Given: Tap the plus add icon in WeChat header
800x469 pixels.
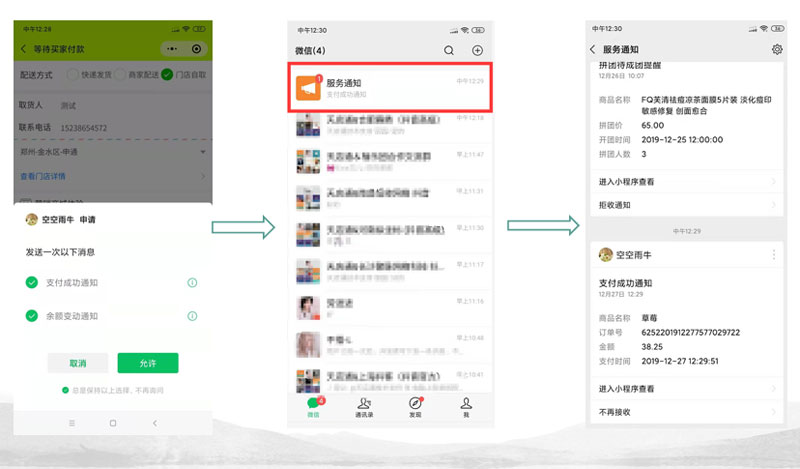Looking at the screenshot, I should [x=477, y=50].
